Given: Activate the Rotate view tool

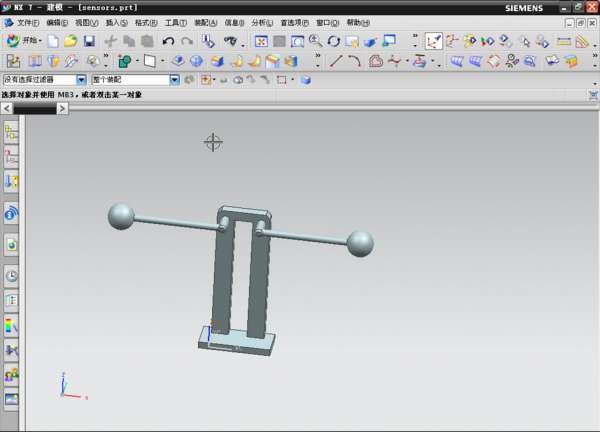Looking at the screenshot, I should [x=334, y=41].
